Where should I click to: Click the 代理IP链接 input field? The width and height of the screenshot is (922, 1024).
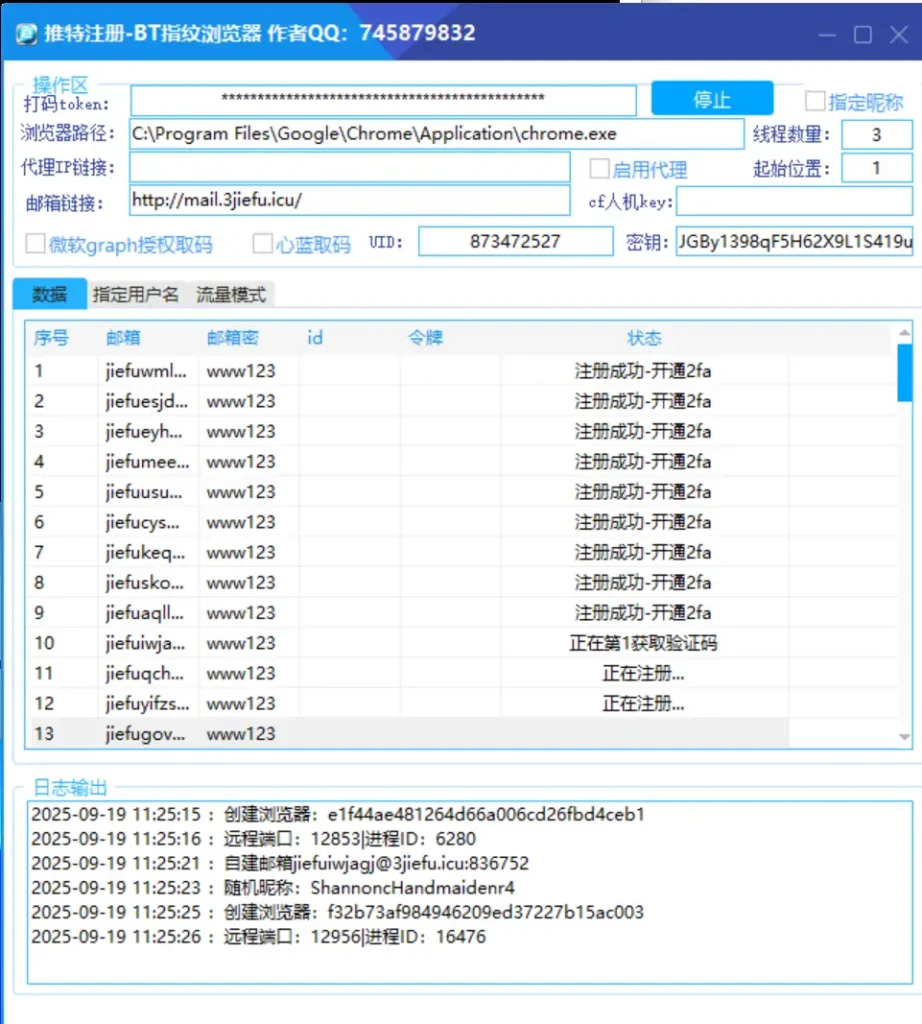[x=350, y=168]
